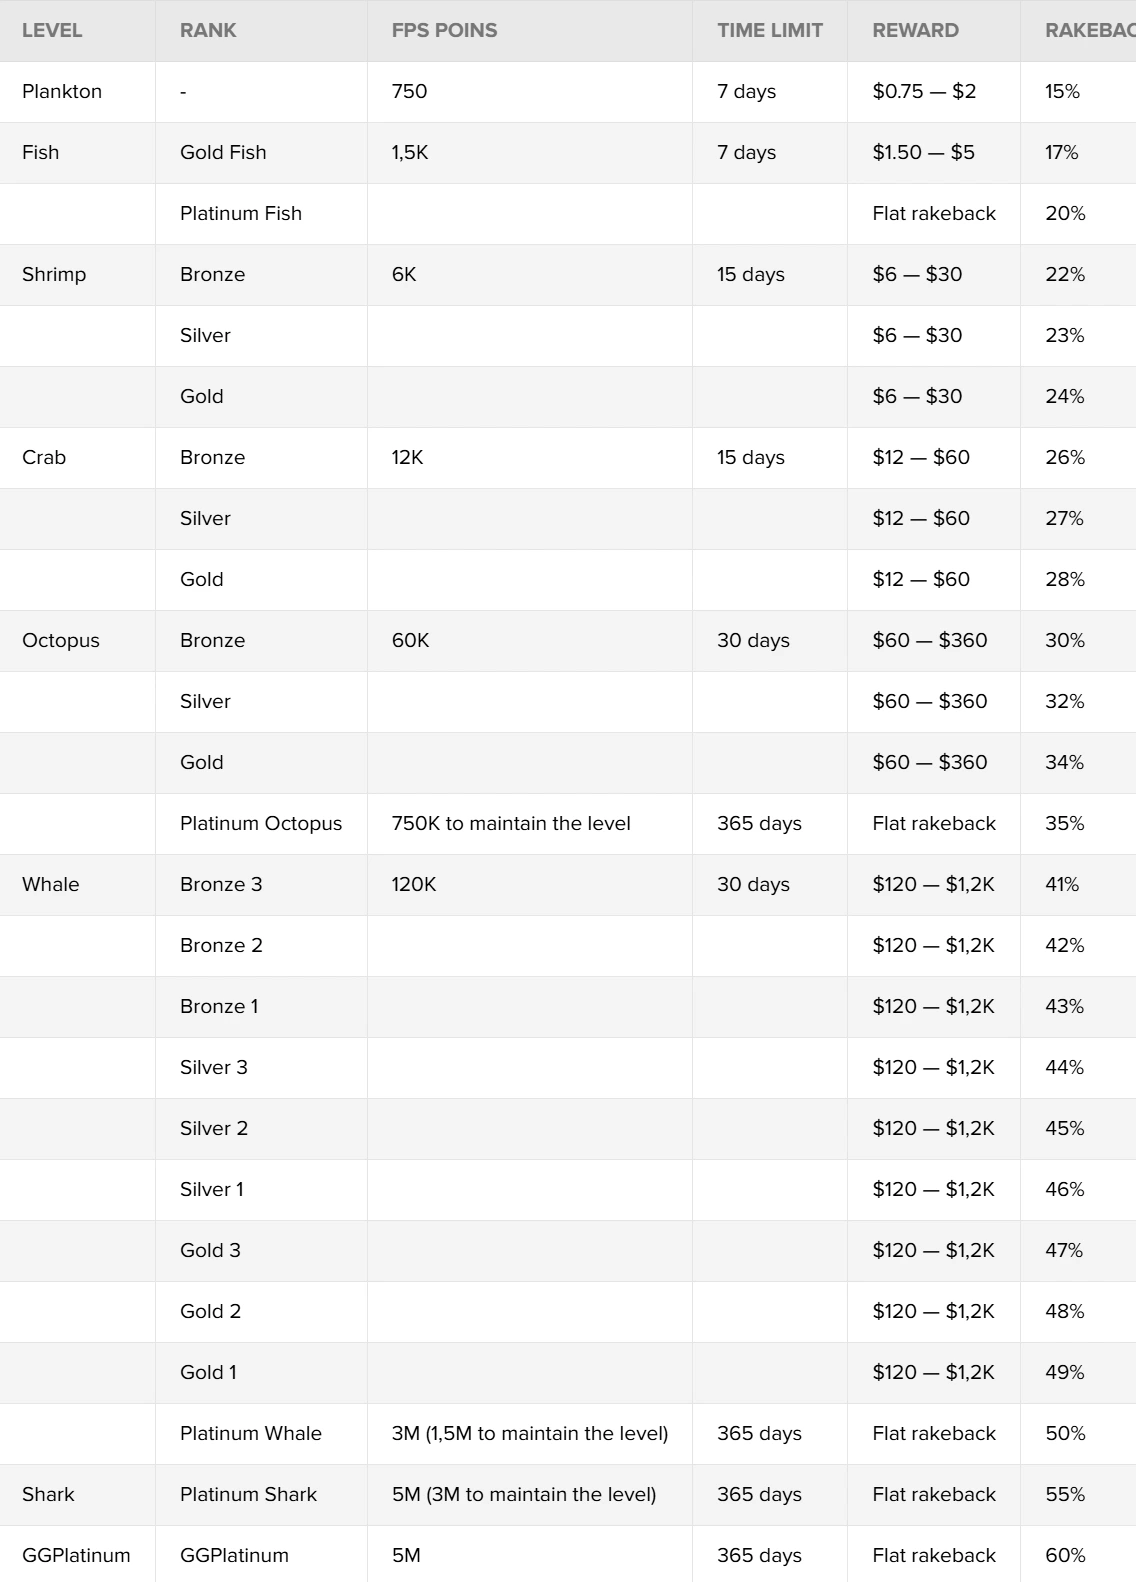1140x1582 pixels.
Task: Select the Whale level cell
Action: 51,884
